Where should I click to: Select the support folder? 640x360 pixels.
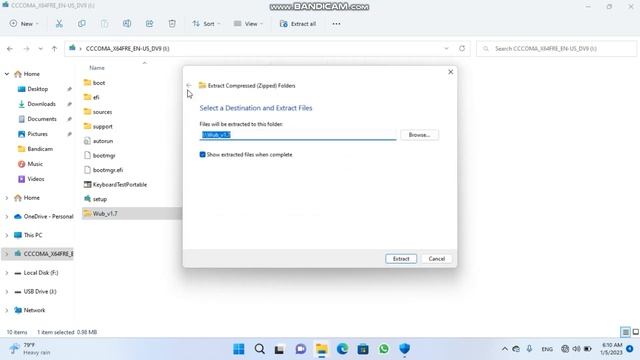[x=102, y=127]
